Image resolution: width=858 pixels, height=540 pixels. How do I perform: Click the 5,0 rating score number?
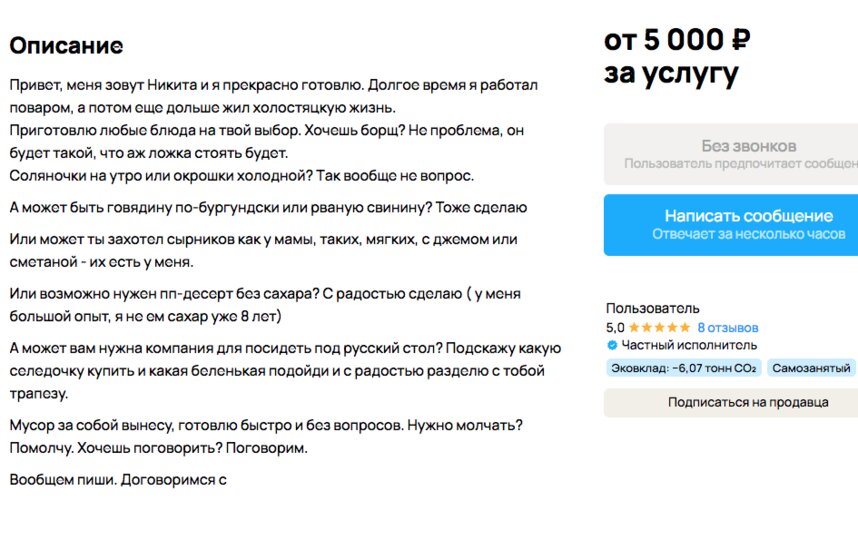pyautogui.click(x=615, y=328)
